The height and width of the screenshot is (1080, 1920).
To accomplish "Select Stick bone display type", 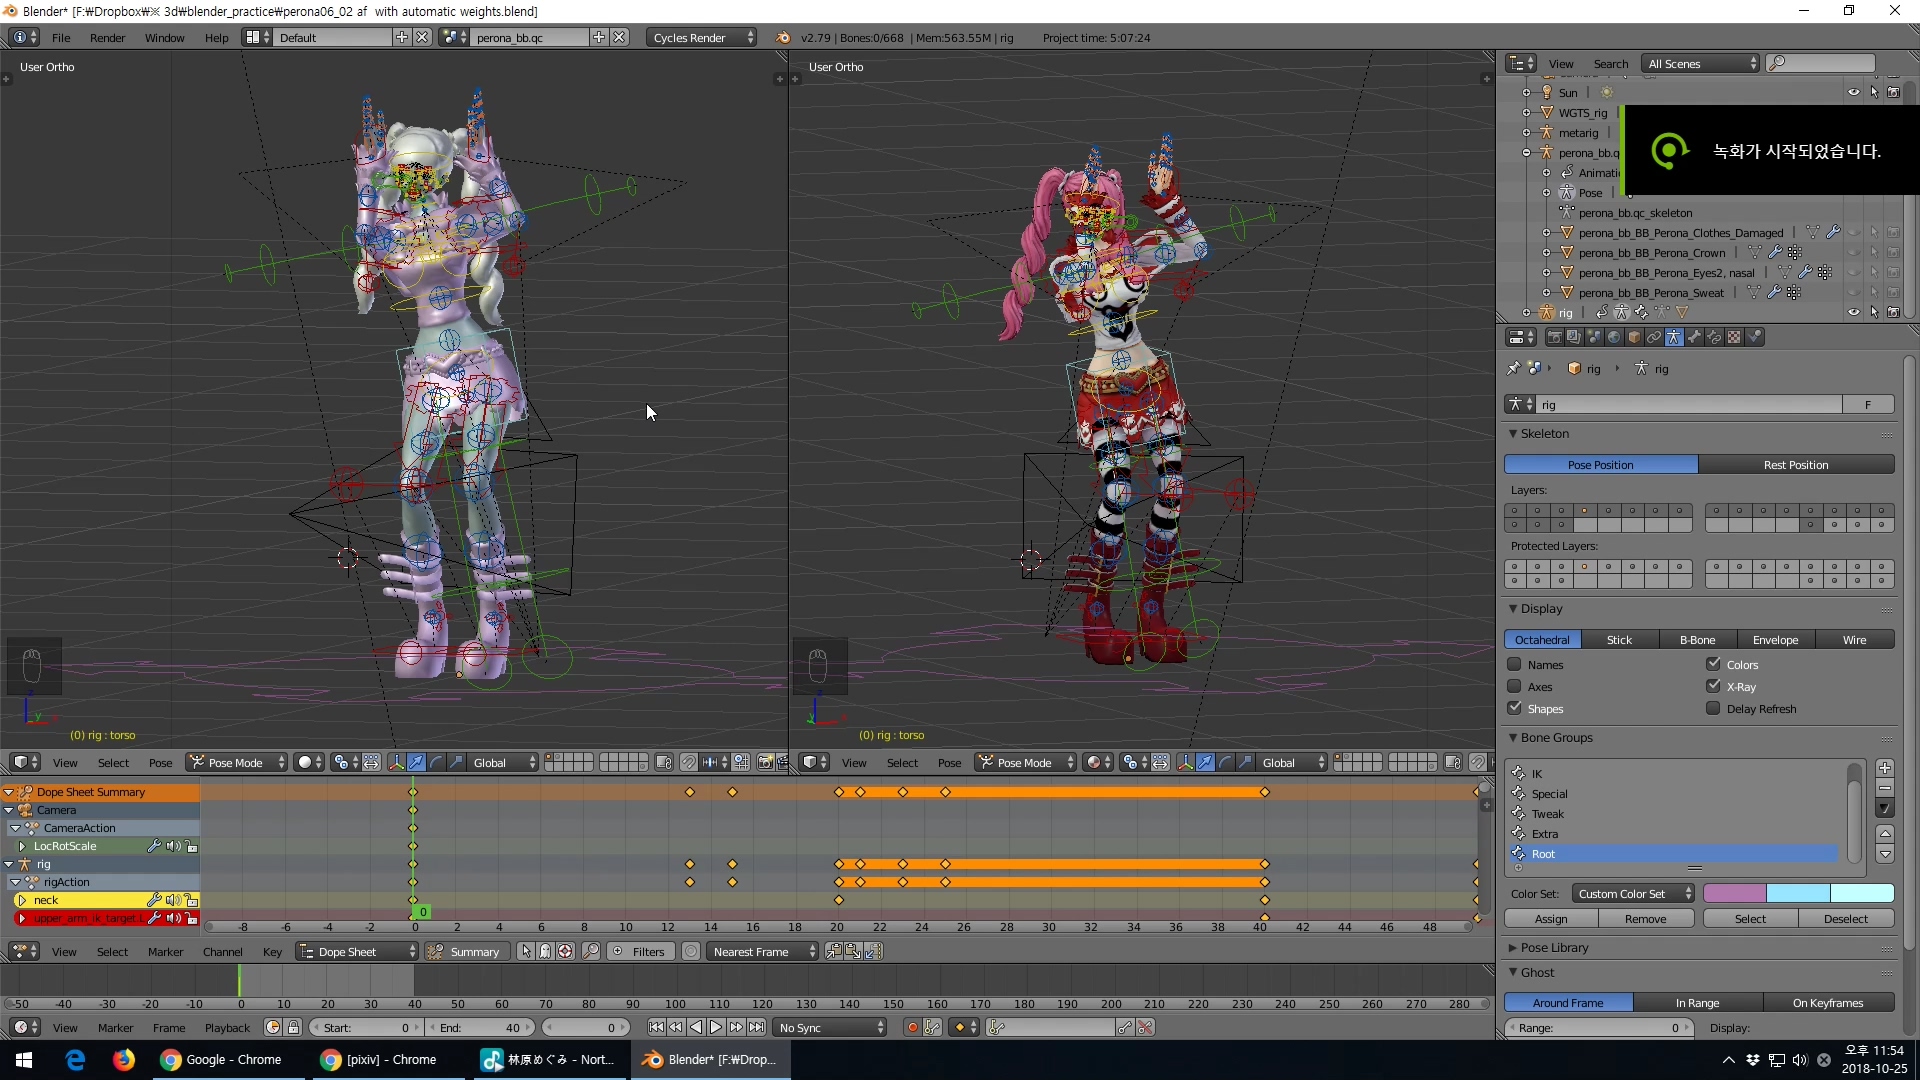I will [1619, 639].
